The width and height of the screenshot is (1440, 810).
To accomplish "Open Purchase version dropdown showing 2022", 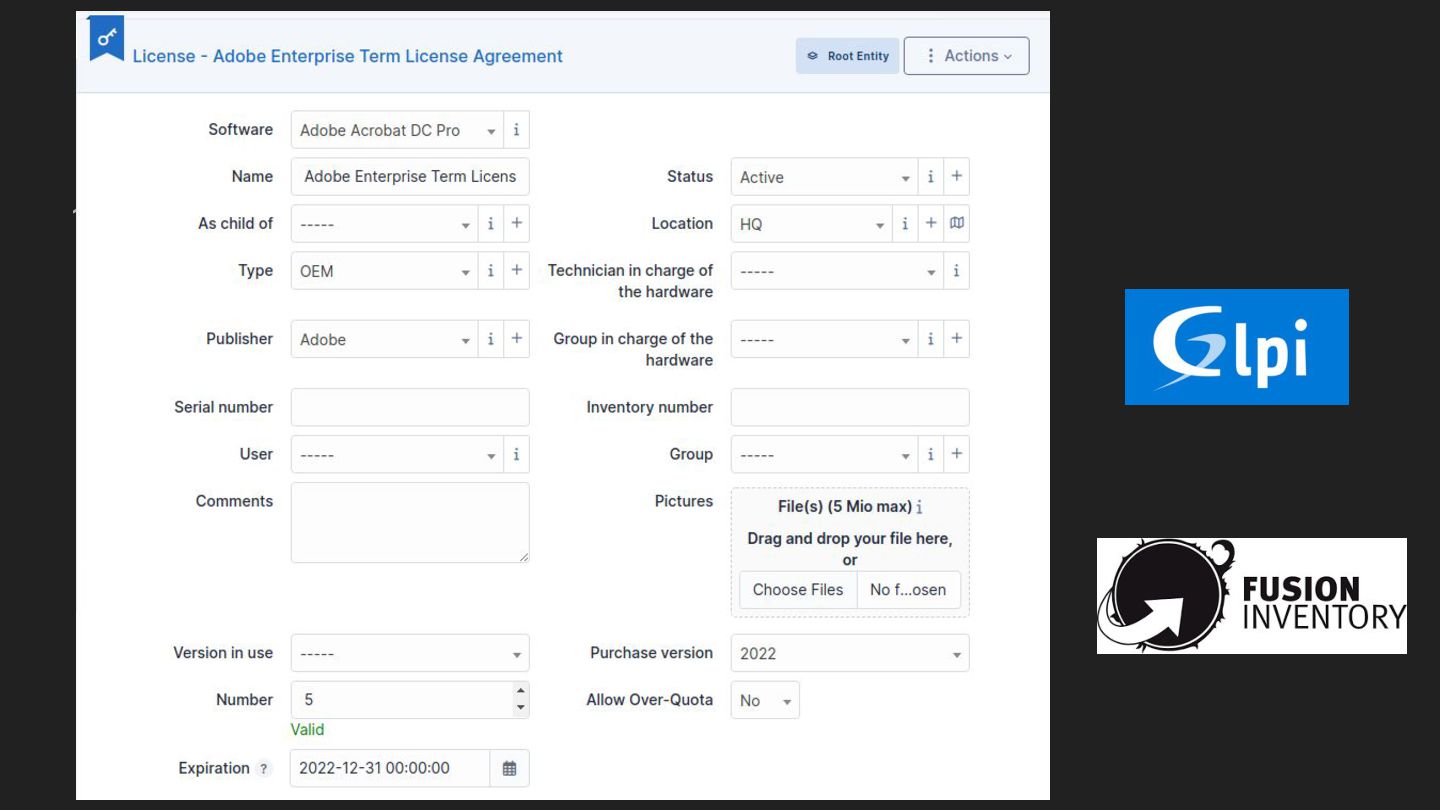I will [850, 653].
